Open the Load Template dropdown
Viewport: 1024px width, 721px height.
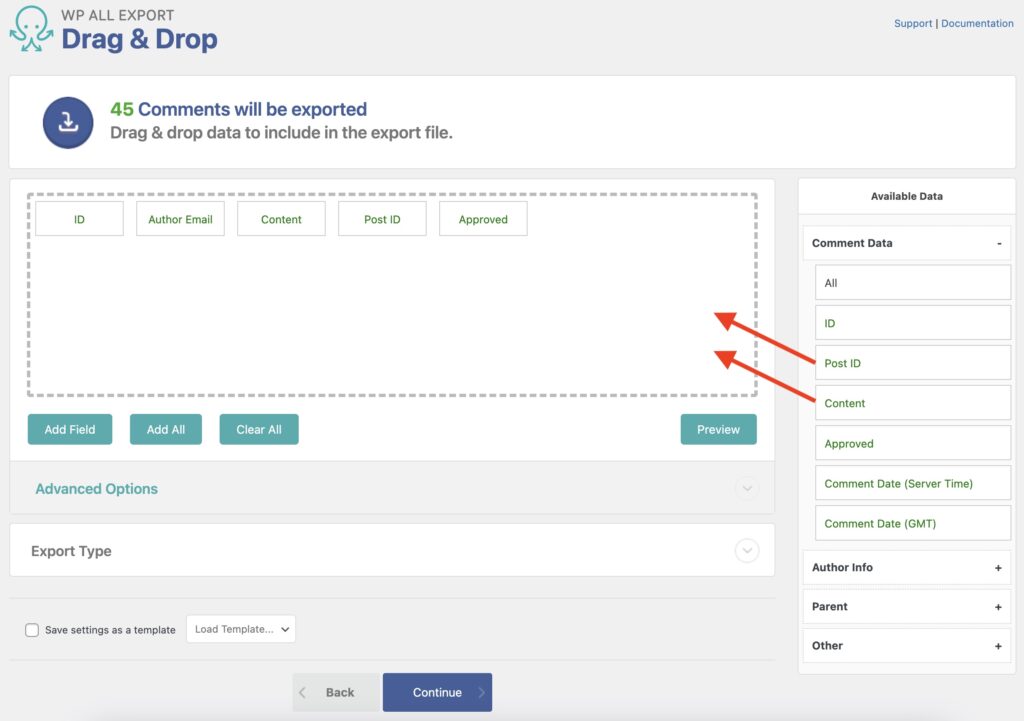click(x=241, y=629)
